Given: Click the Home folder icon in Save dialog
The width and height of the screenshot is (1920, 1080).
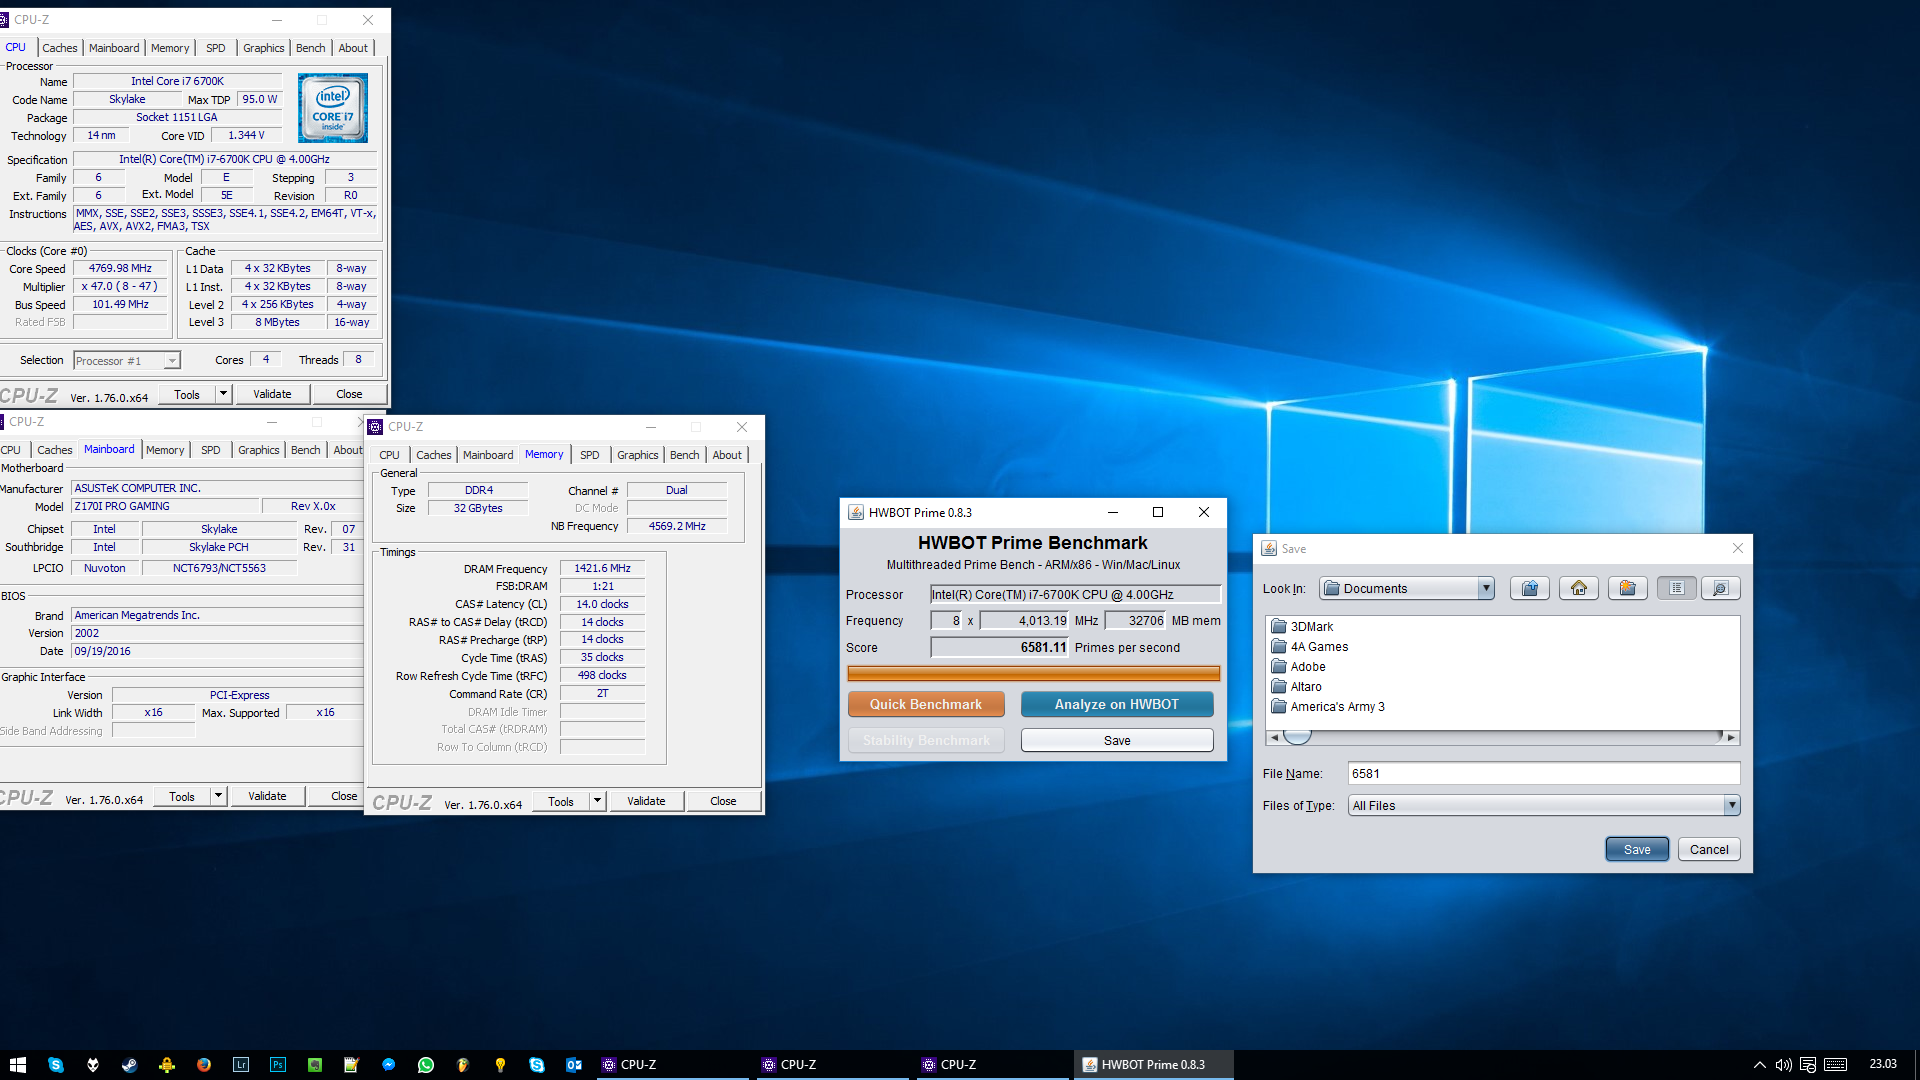Looking at the screenshot, I should pyautogui.click(x=1579, y=588).
